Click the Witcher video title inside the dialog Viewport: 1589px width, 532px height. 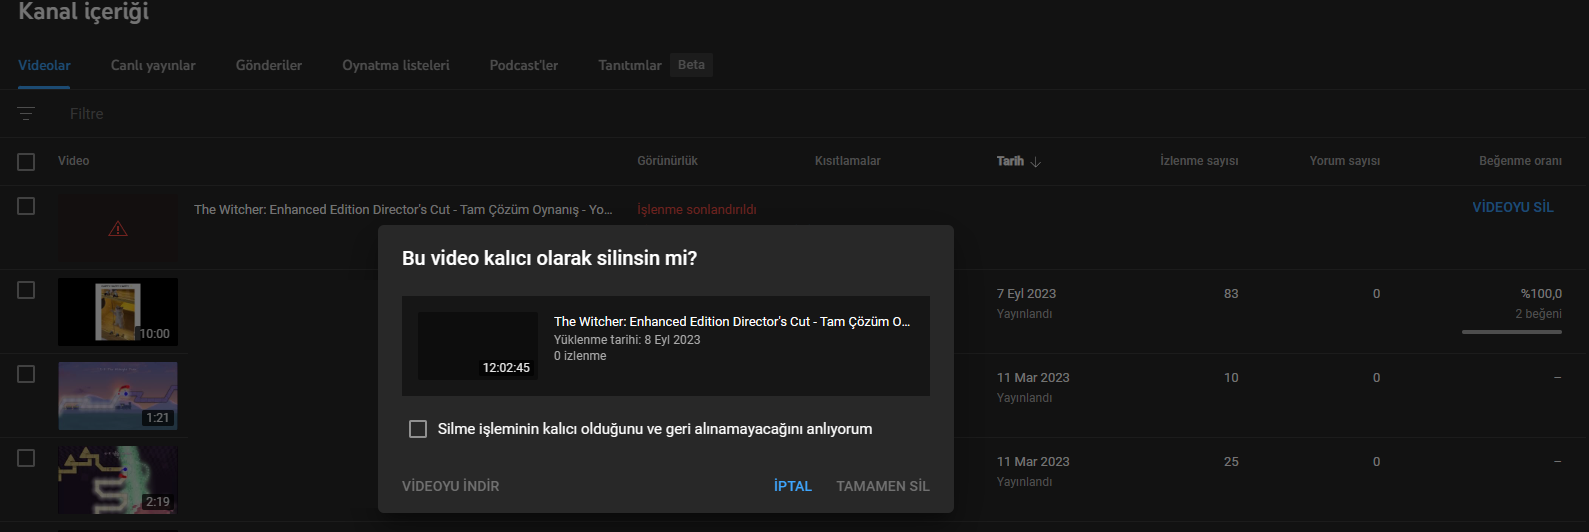[732, 322]
